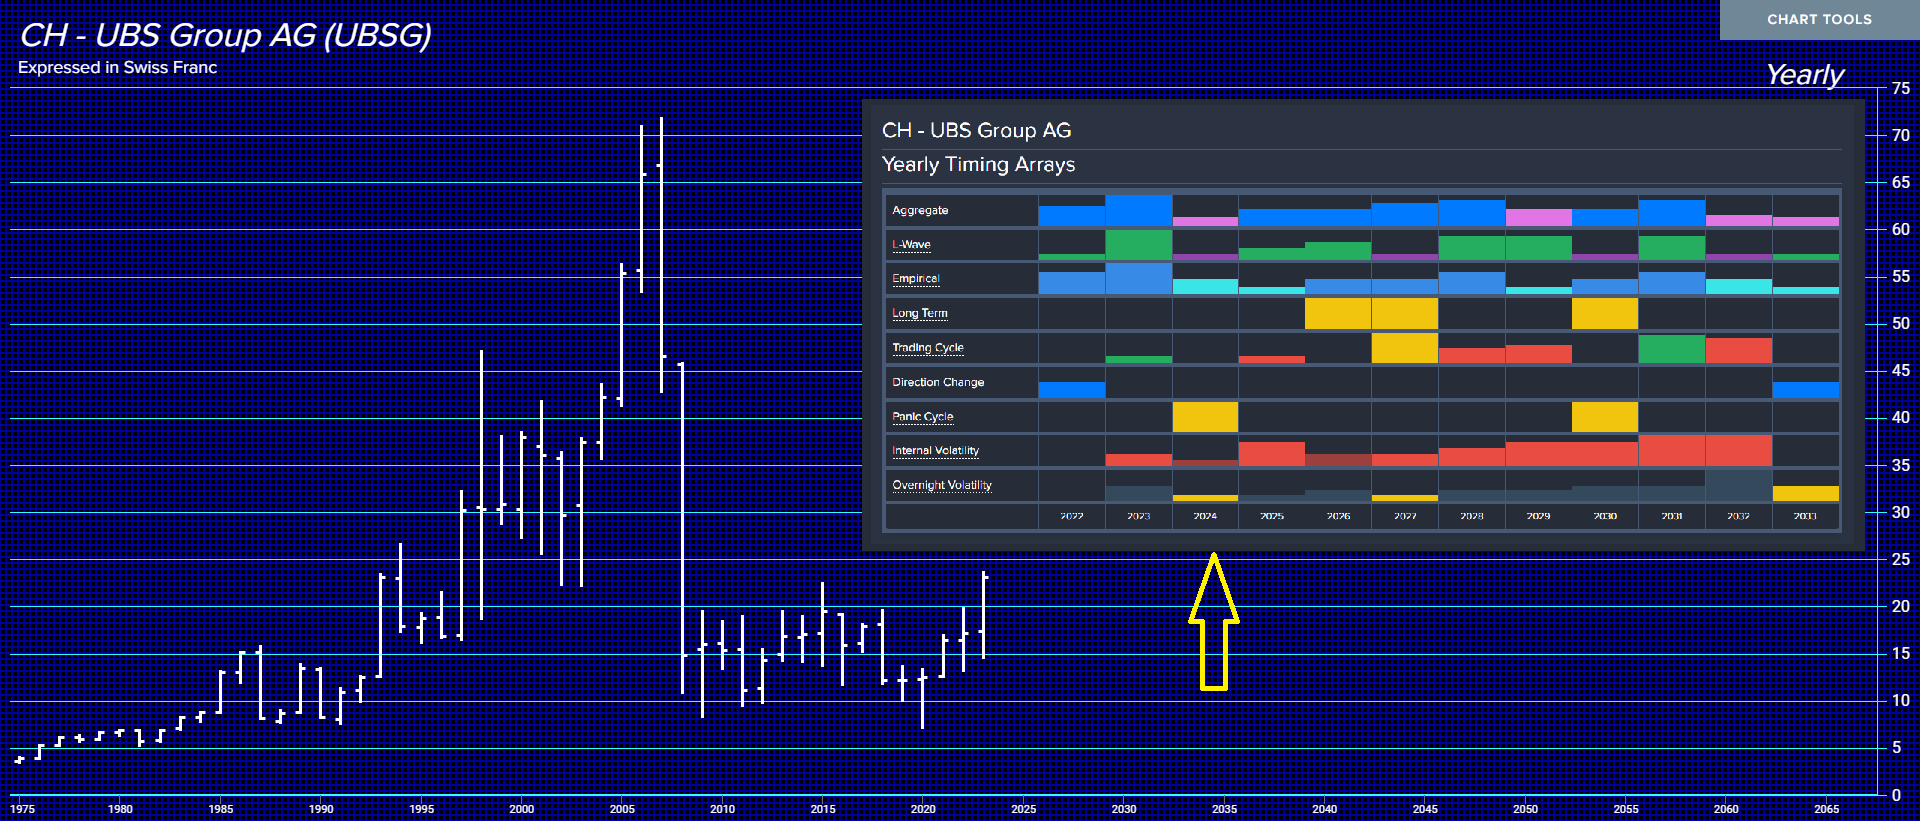The height and width of the screenshot is (821, 1920).
Task: Click the 2032 column label in the timing array
Action: click(1738, 516)
